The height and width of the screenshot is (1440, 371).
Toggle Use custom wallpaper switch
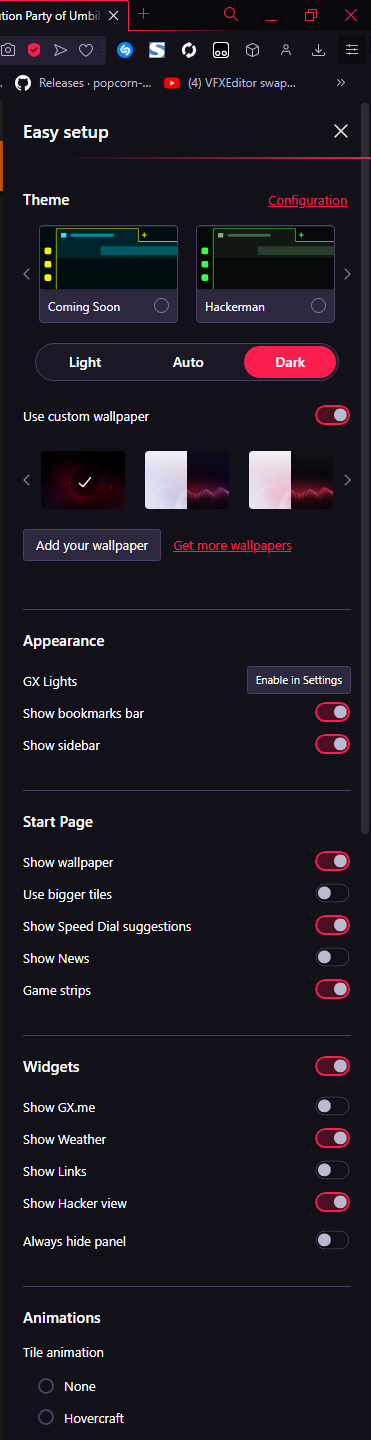333,415
